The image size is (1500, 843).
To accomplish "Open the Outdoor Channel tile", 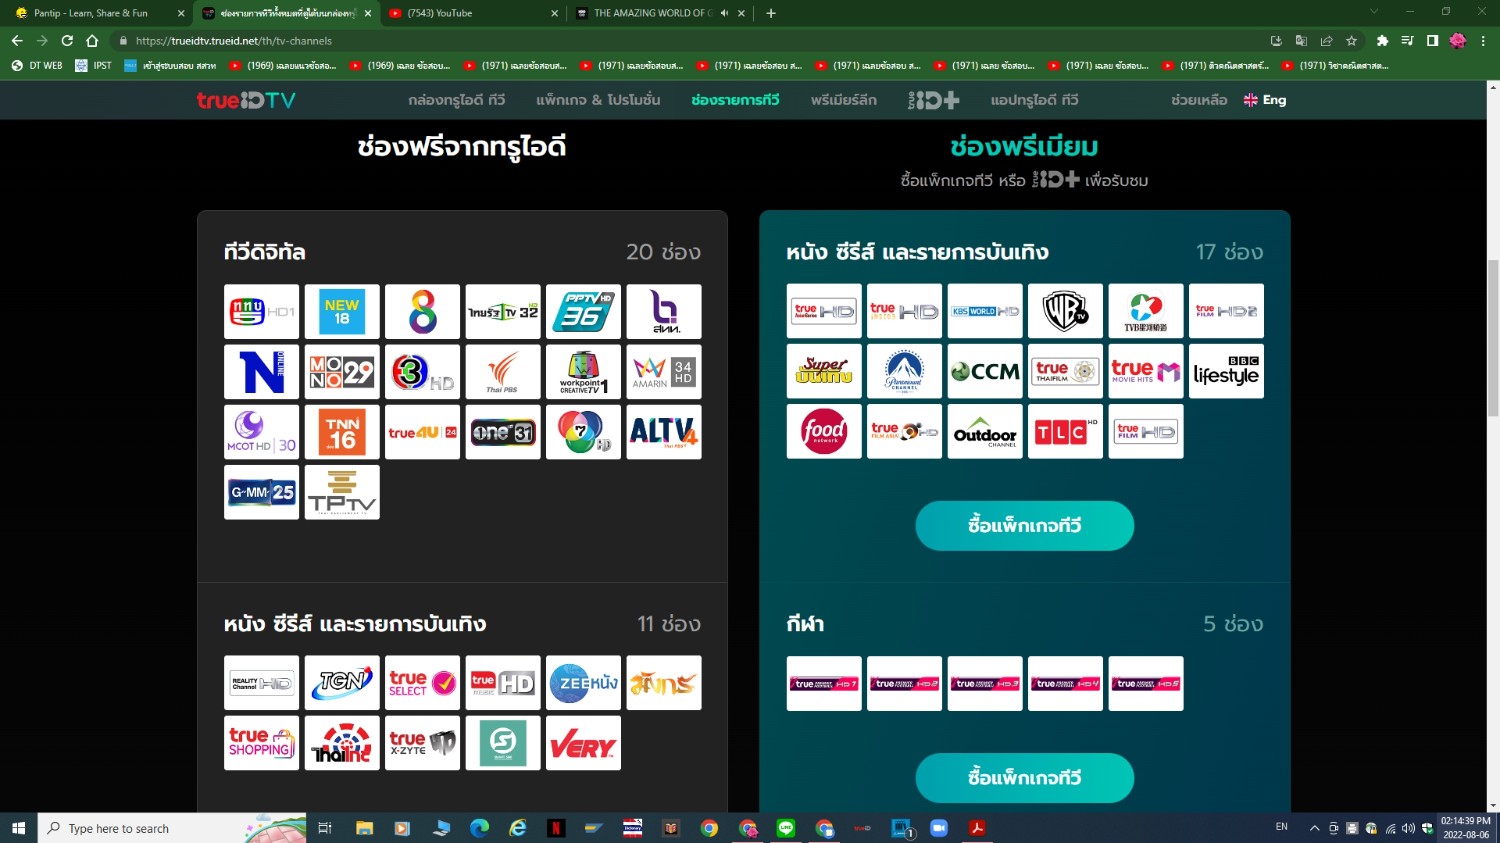I will pyautogui.click(x=985, y=431).
